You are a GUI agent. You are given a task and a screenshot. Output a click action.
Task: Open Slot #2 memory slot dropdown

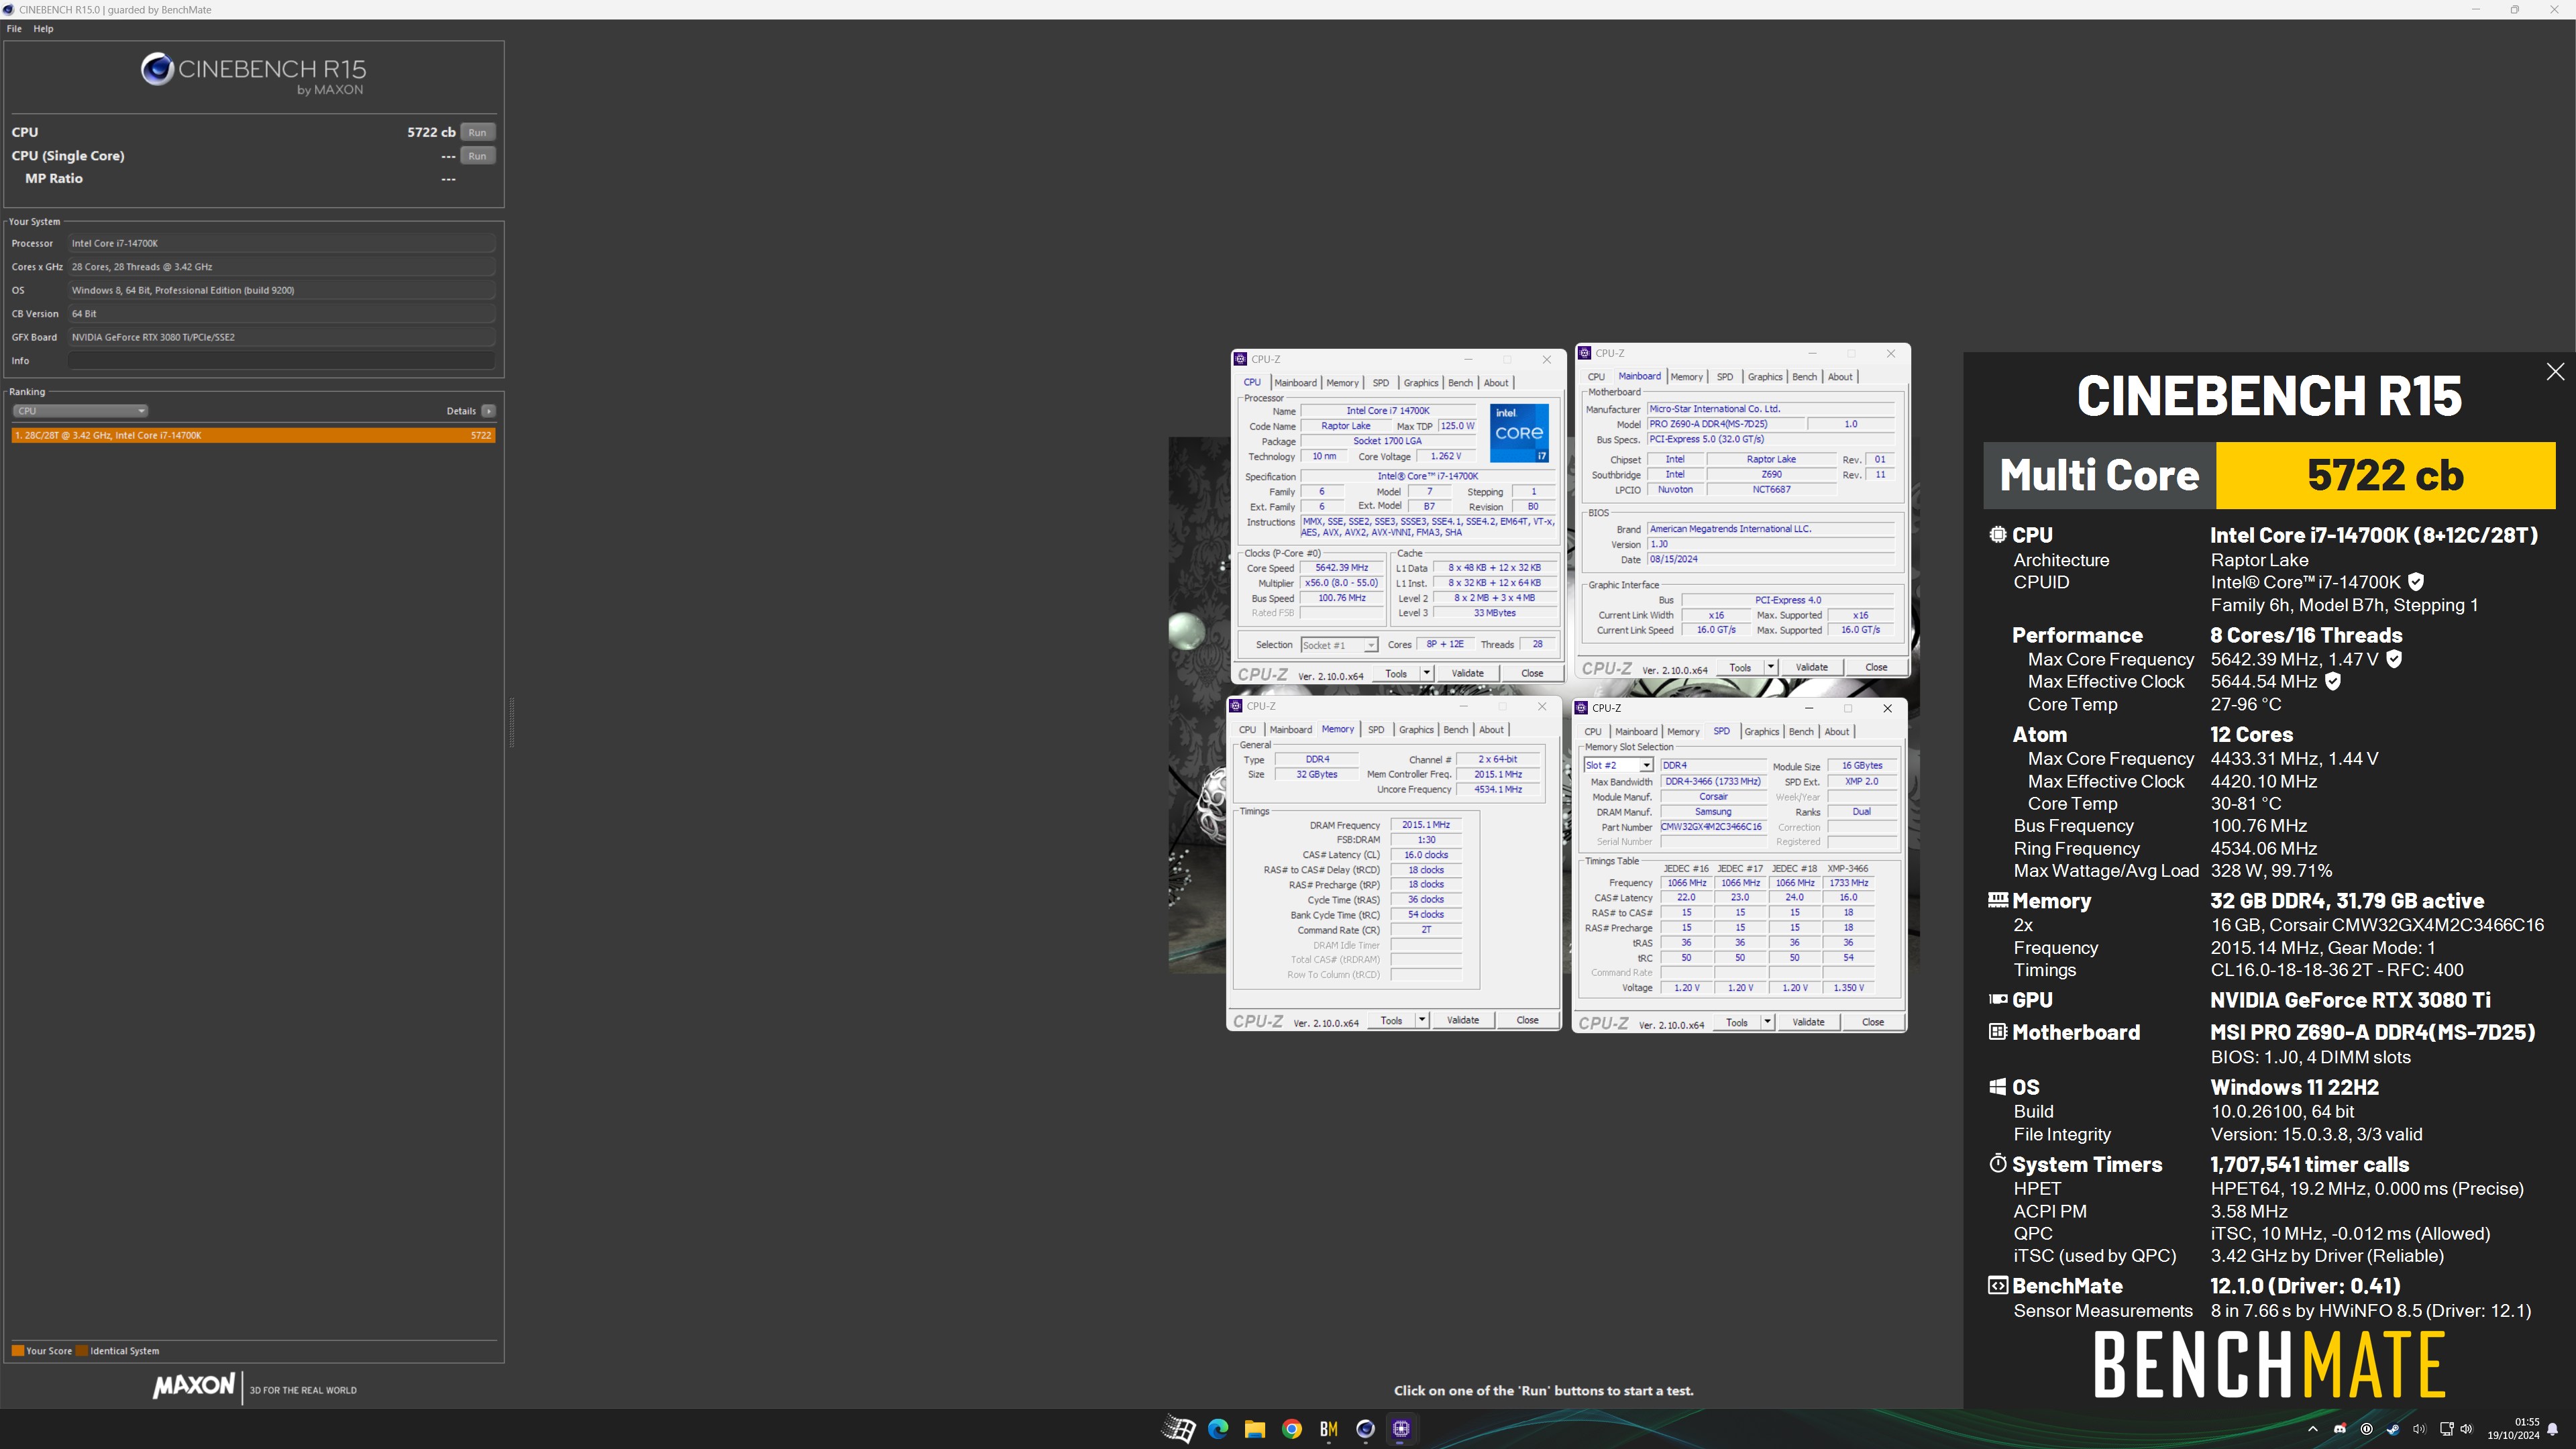coord(1618,765)
